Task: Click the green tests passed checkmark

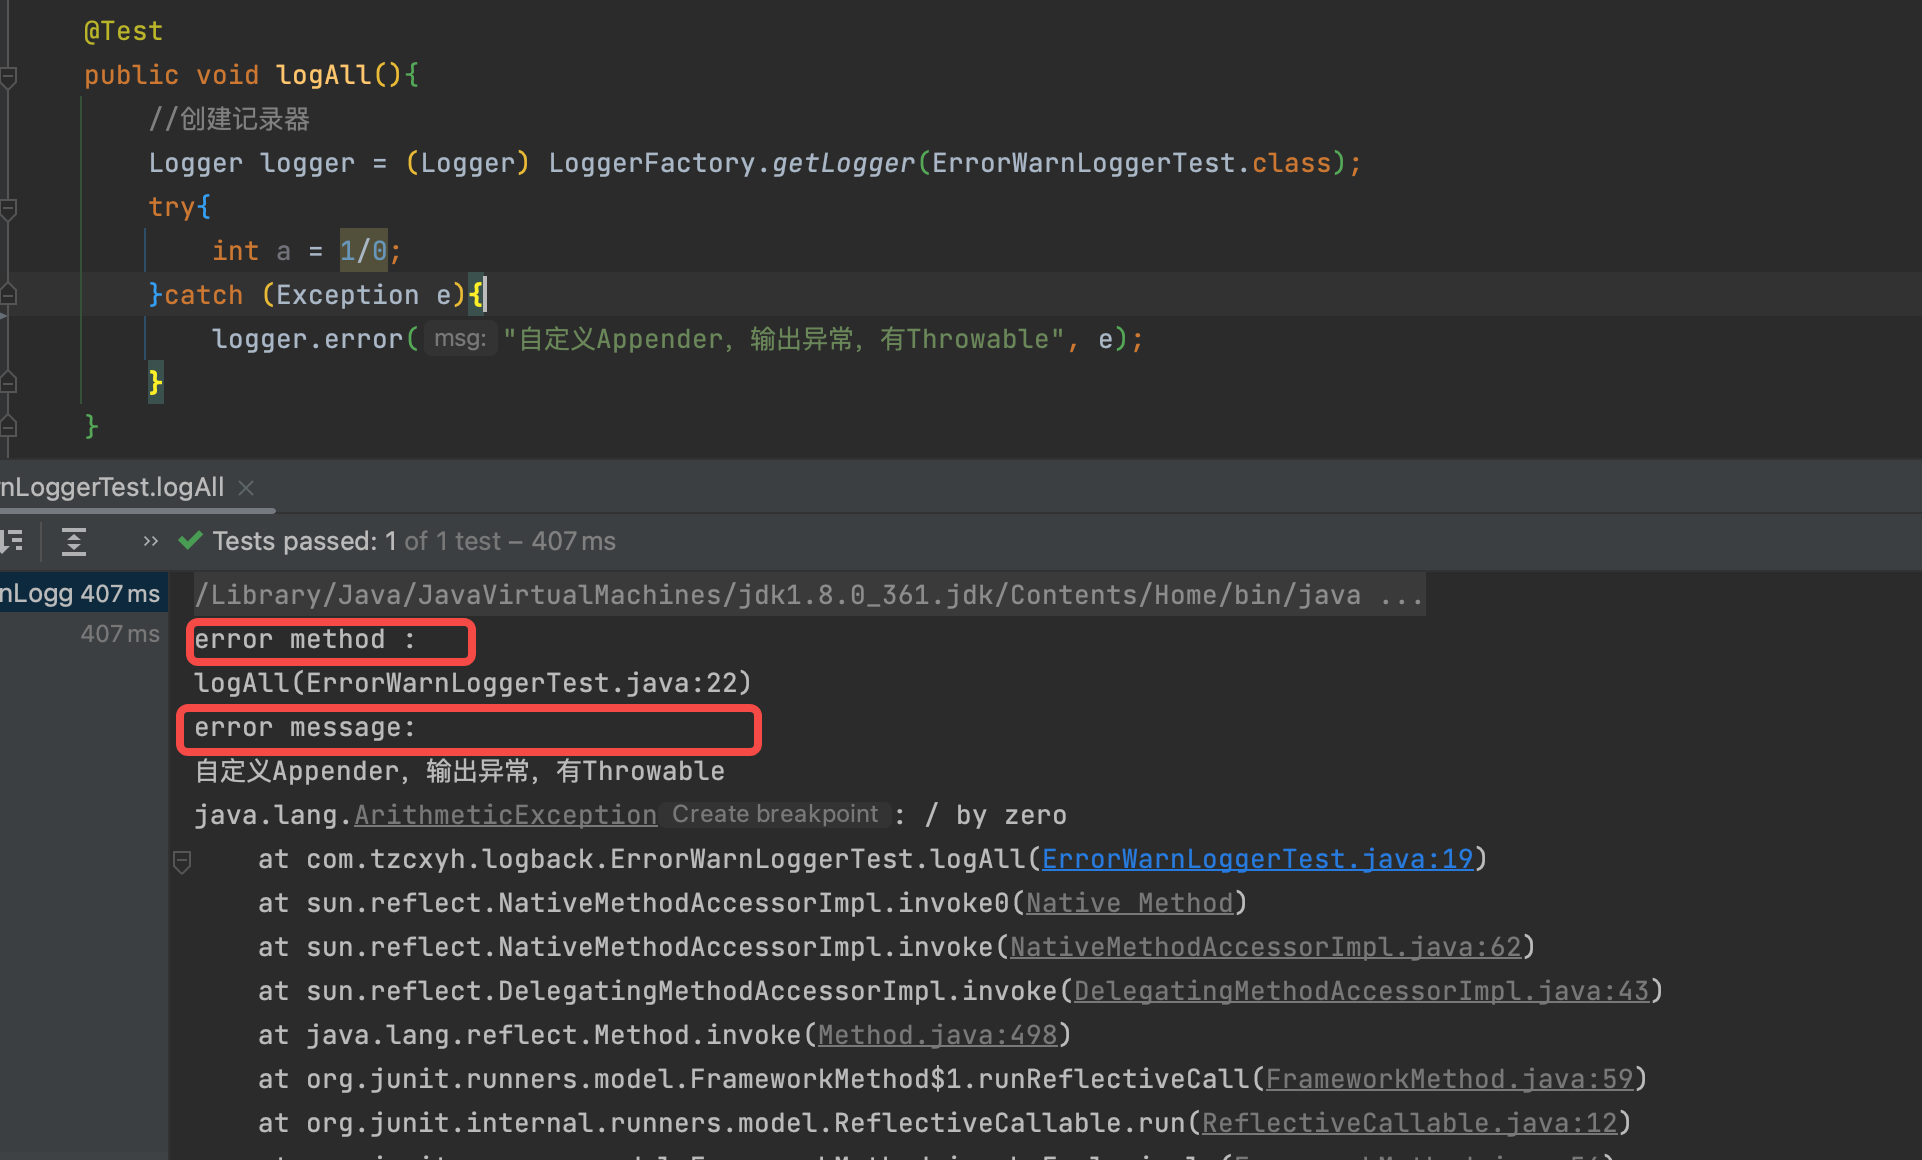Action: click(x=190, y=541)
